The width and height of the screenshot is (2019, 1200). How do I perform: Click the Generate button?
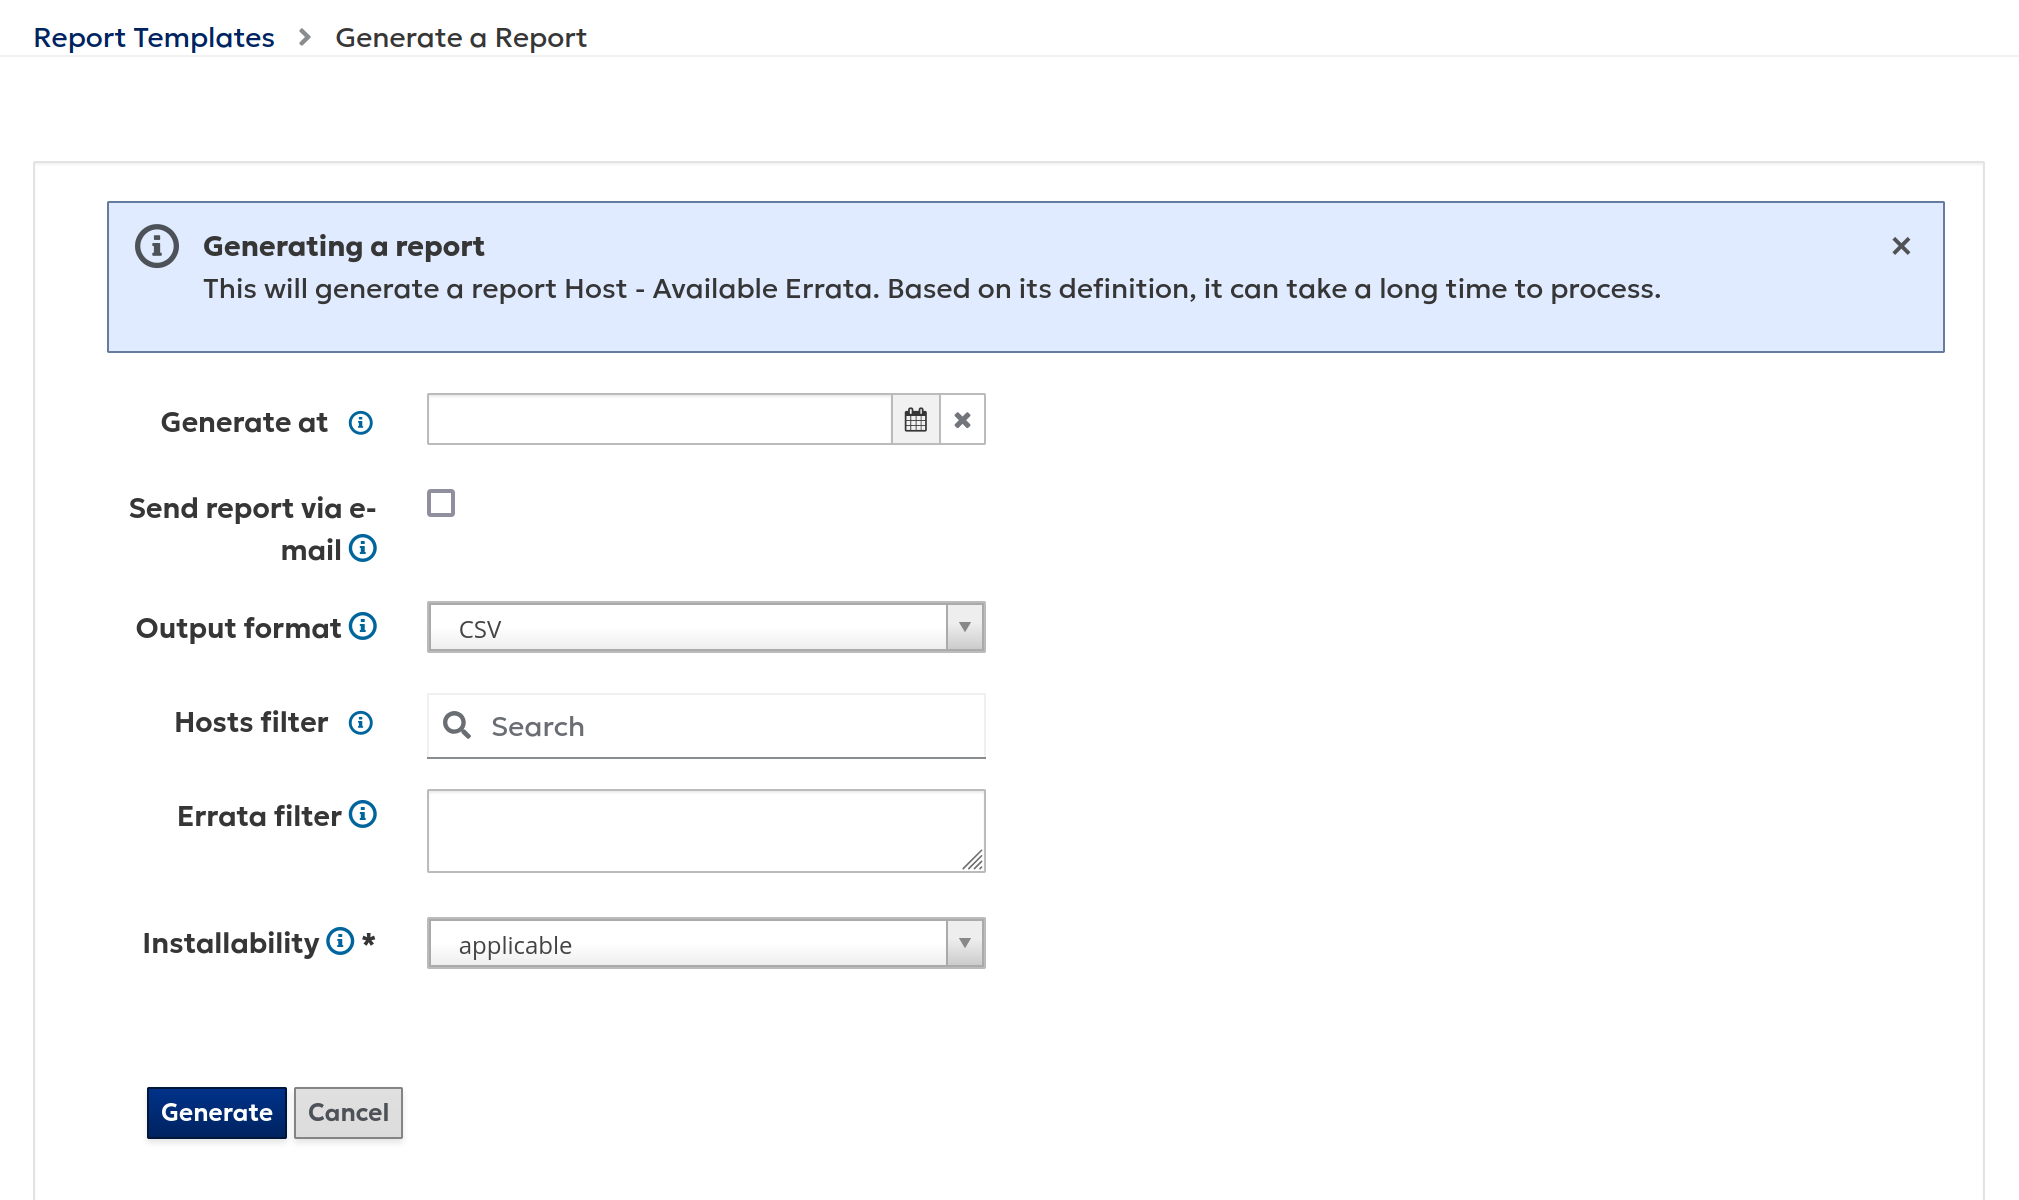point(216,1112)
